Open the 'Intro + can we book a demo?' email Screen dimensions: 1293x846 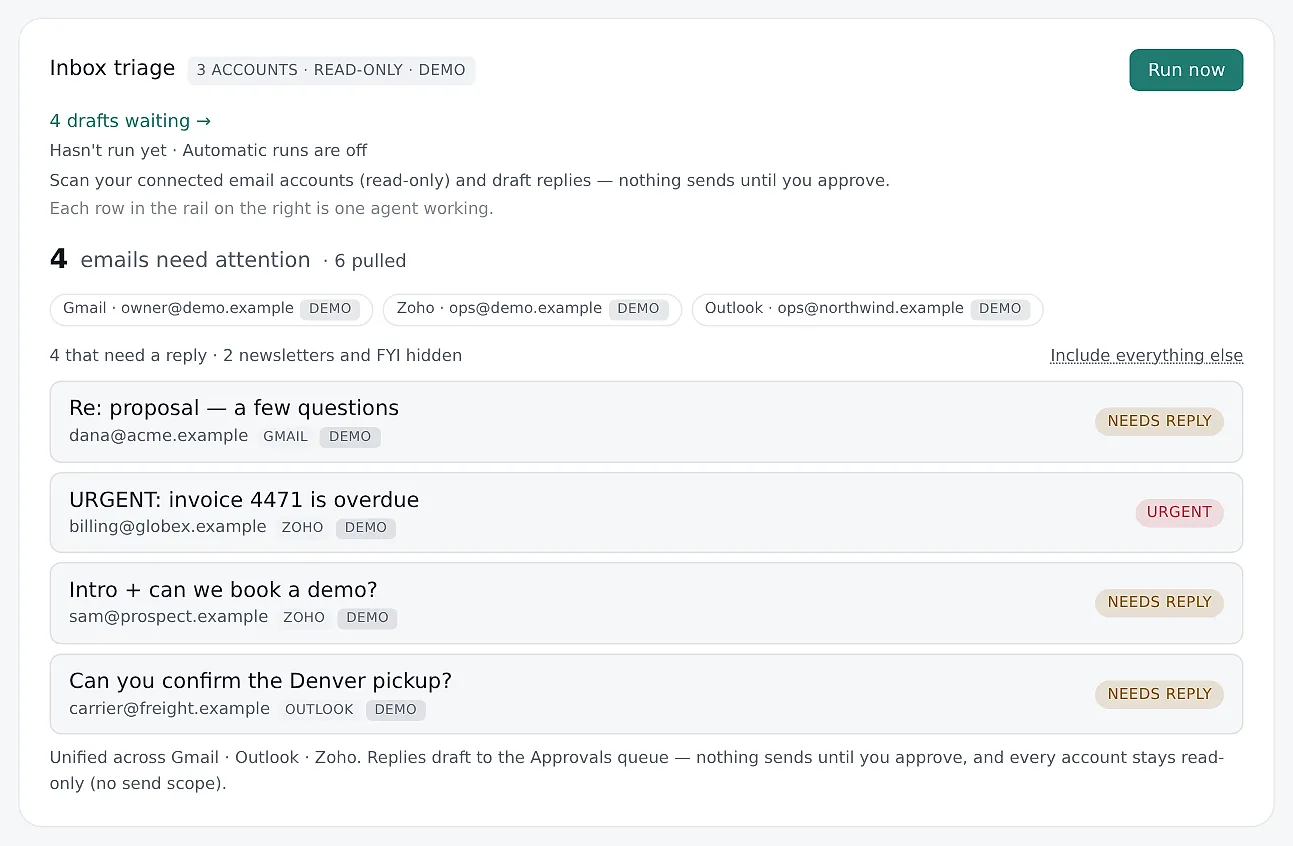[646, 603]
